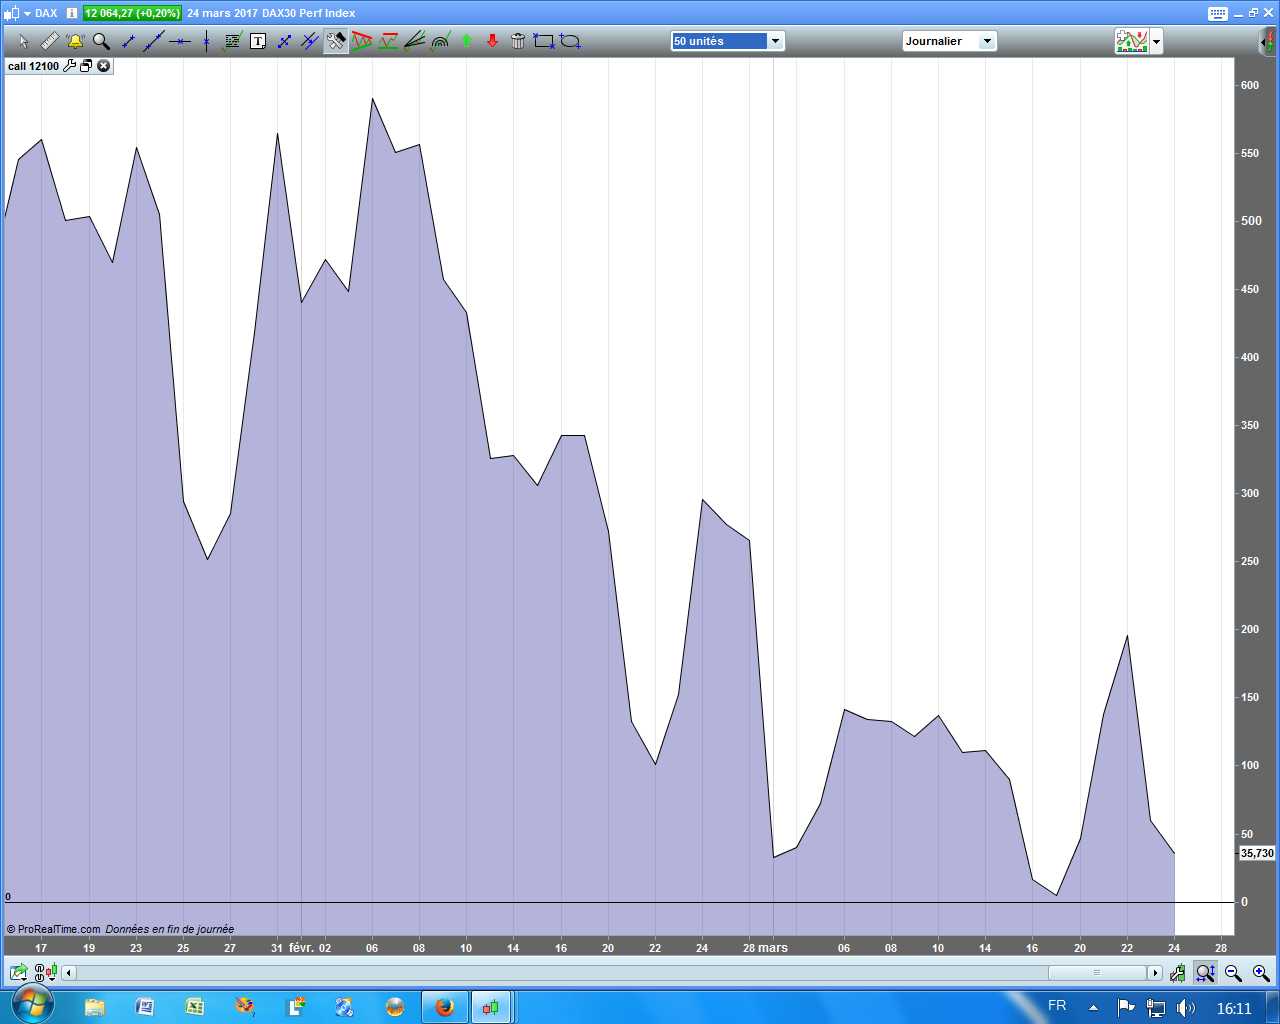
Task: Click the horizontal scrollbar right arrow
Action: click(x=1155, y=973)
